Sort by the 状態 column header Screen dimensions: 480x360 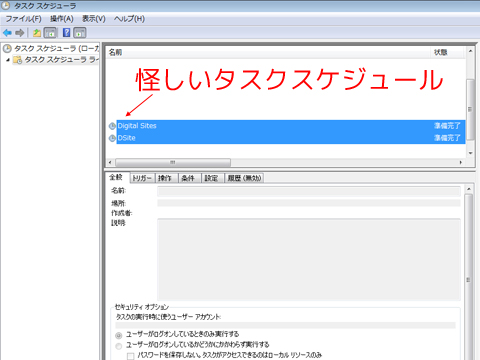point(447,52)
